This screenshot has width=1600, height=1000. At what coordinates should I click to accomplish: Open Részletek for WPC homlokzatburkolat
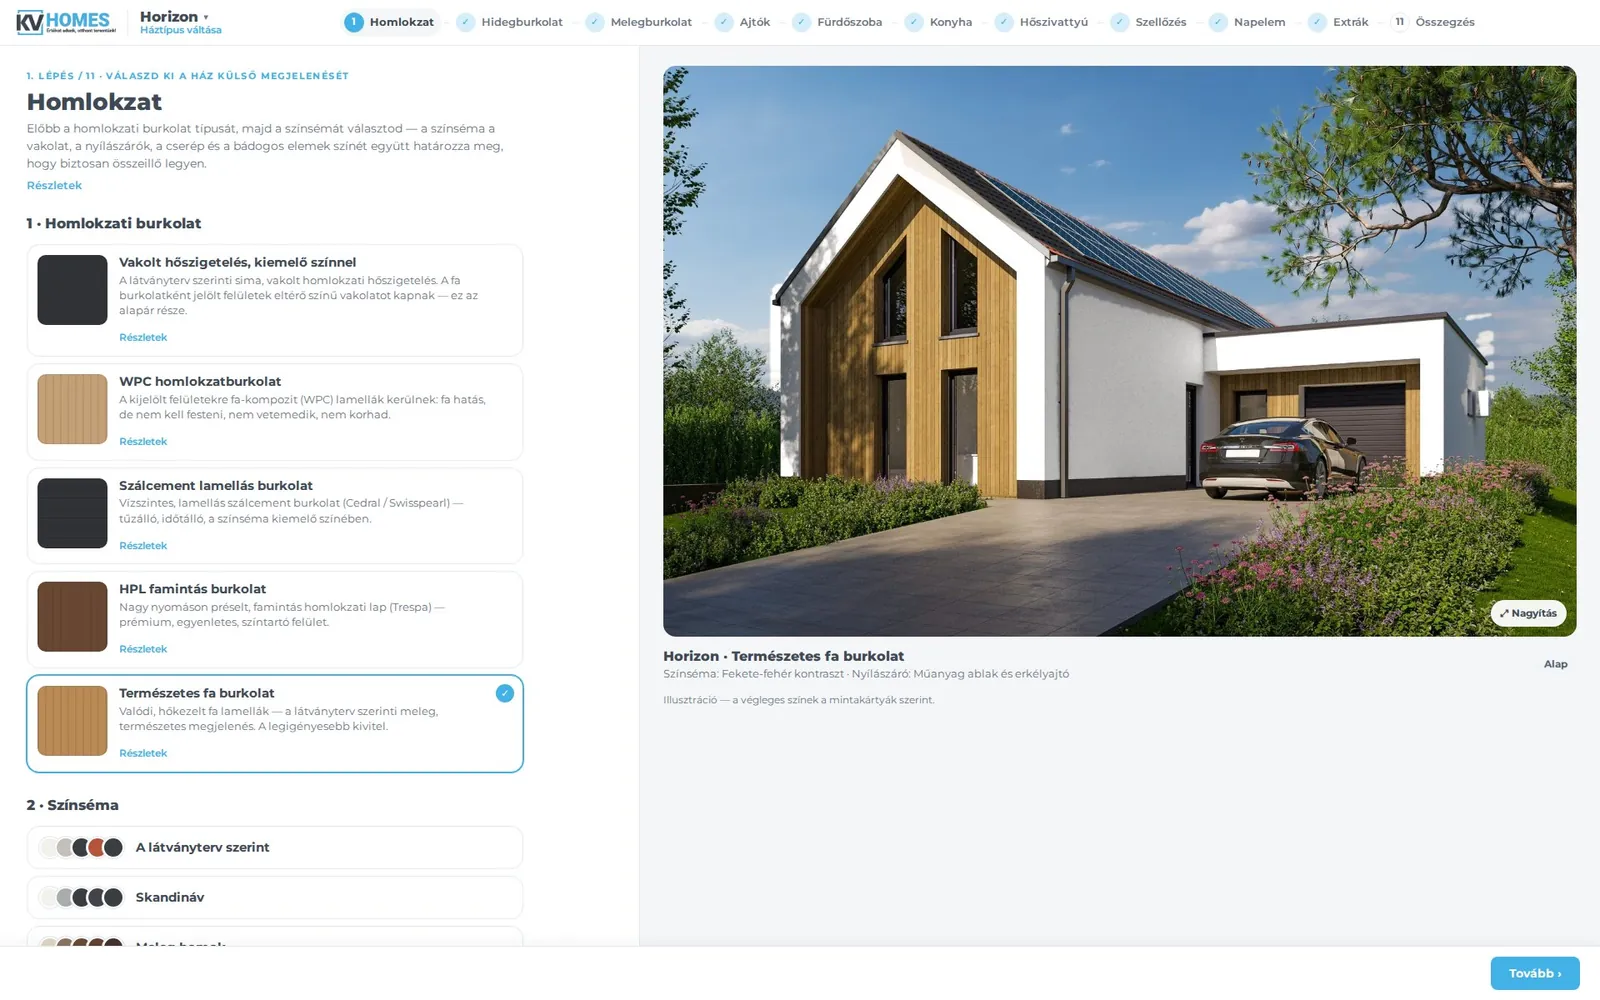click(x=143, y=441)
